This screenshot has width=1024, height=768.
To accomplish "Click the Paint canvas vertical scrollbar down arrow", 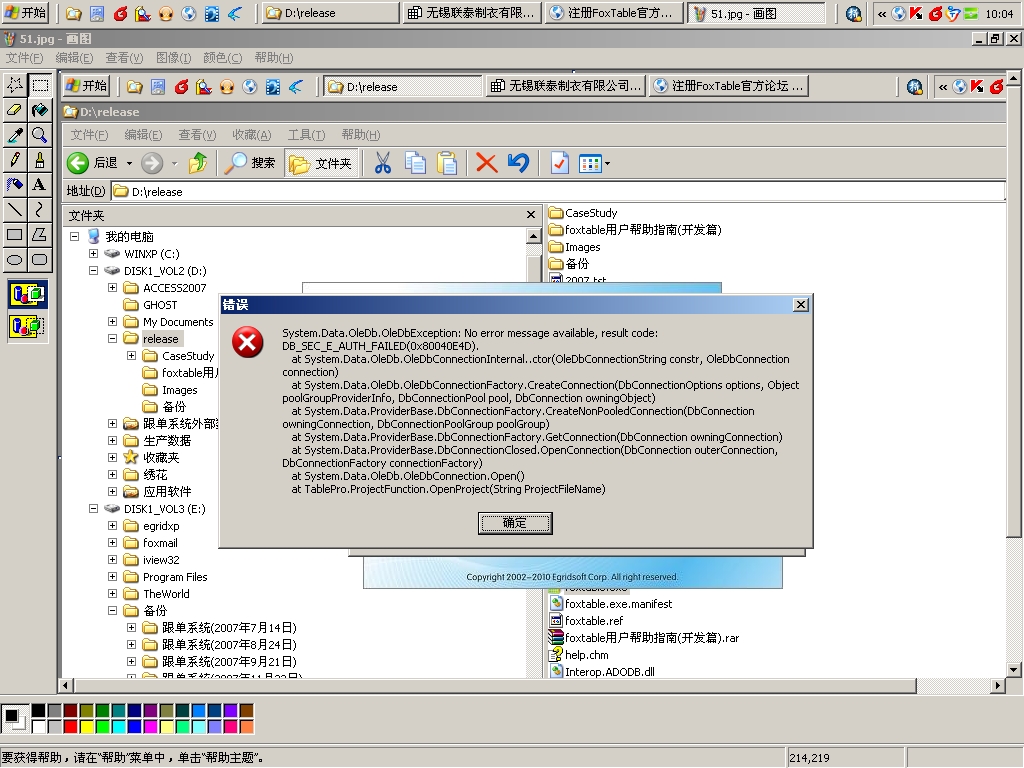I will pyautogui.click(x=1013, y=669).
